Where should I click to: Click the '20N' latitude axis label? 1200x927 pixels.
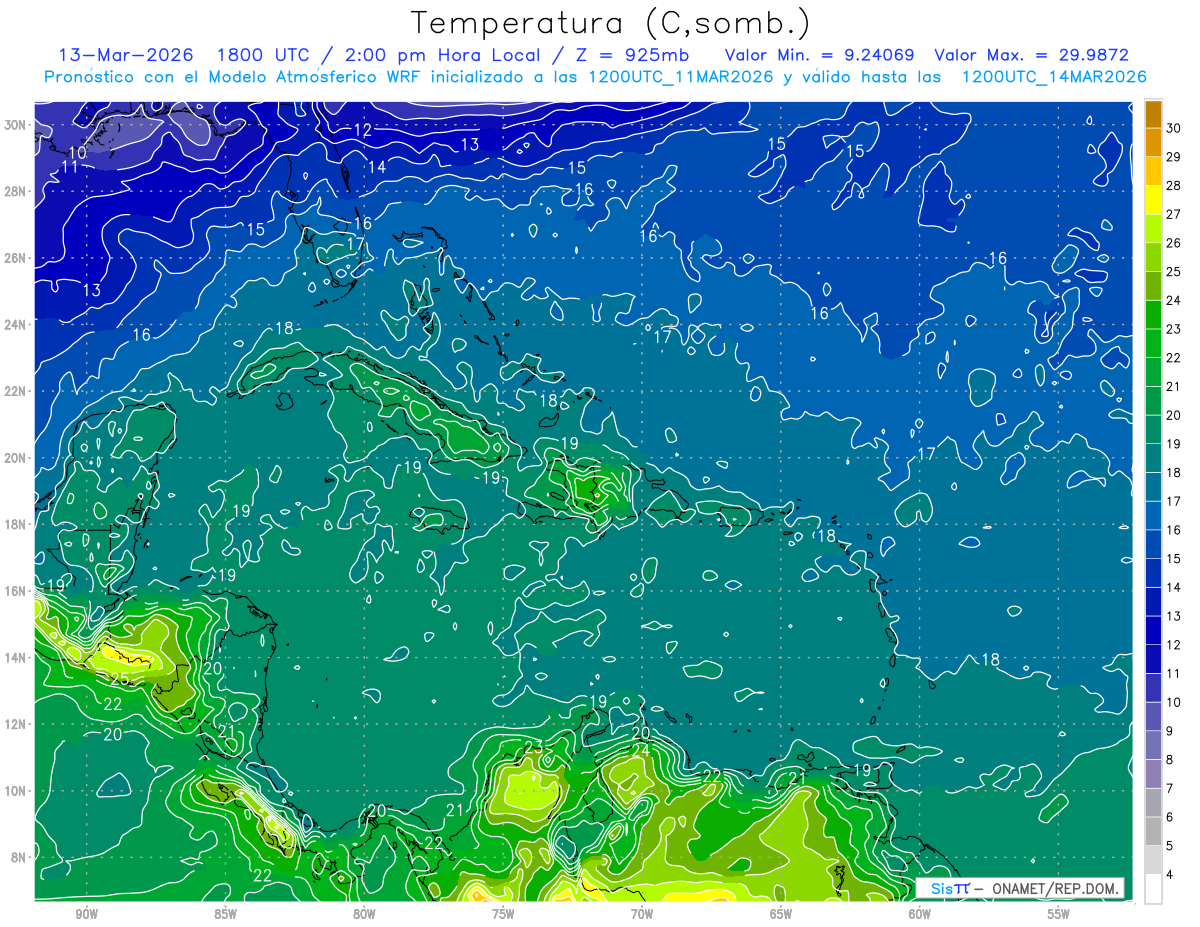(15, 458)
